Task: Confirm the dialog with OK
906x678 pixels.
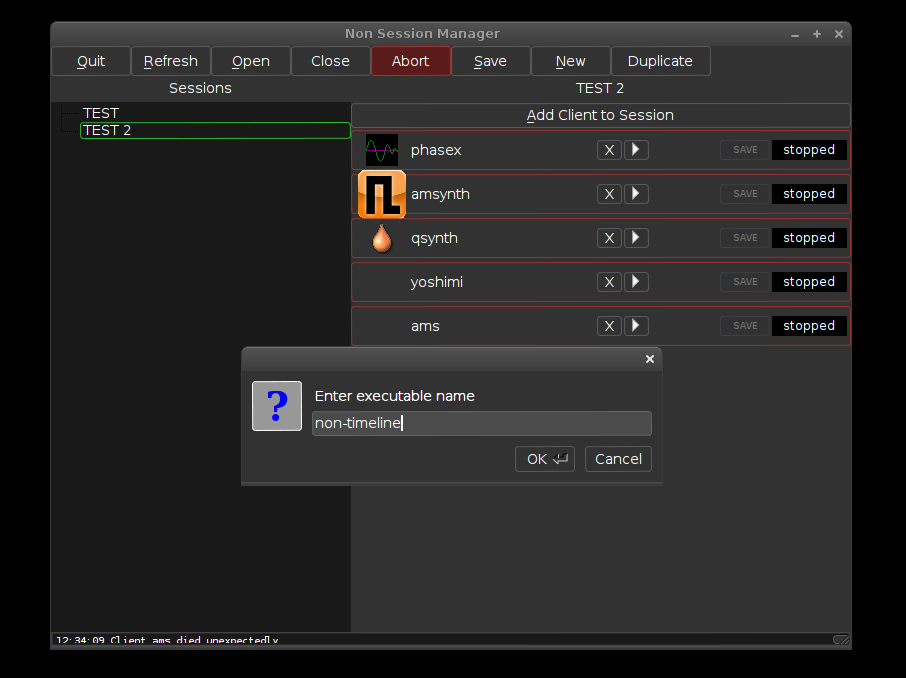Action: click(x=545, y=459)
